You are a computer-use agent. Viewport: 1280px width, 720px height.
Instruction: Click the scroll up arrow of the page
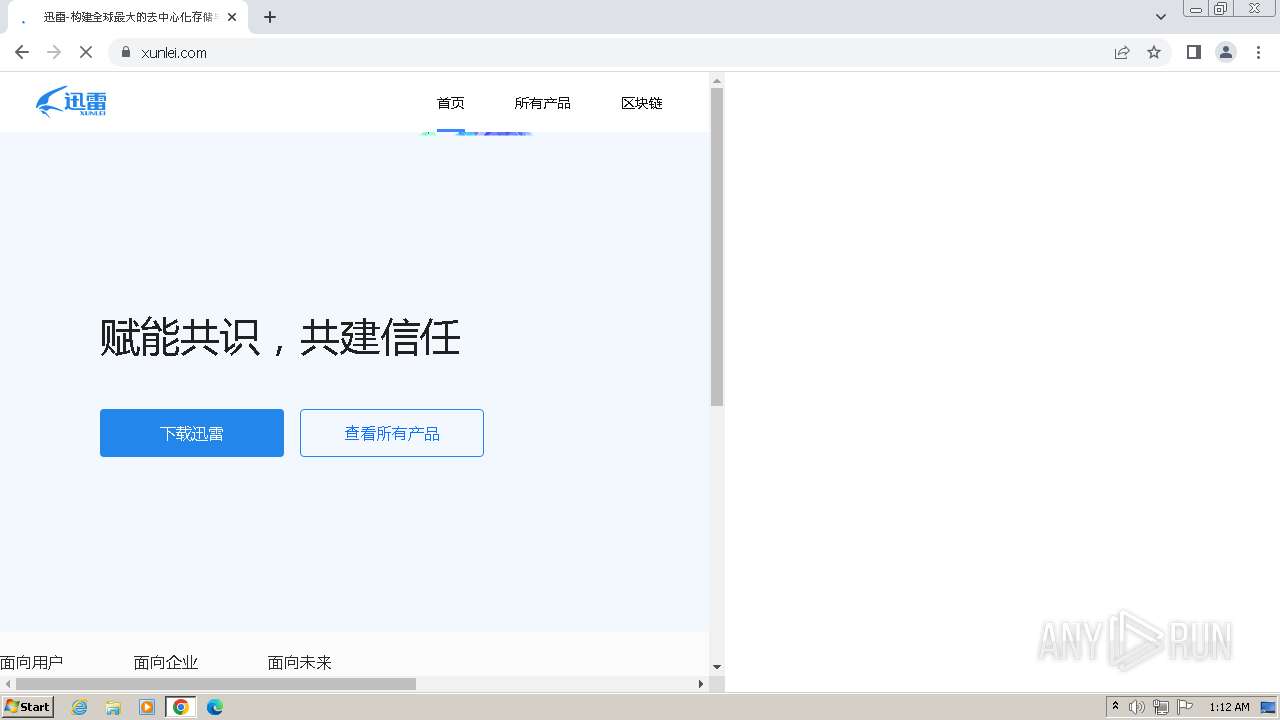click(x=717, y=80)
